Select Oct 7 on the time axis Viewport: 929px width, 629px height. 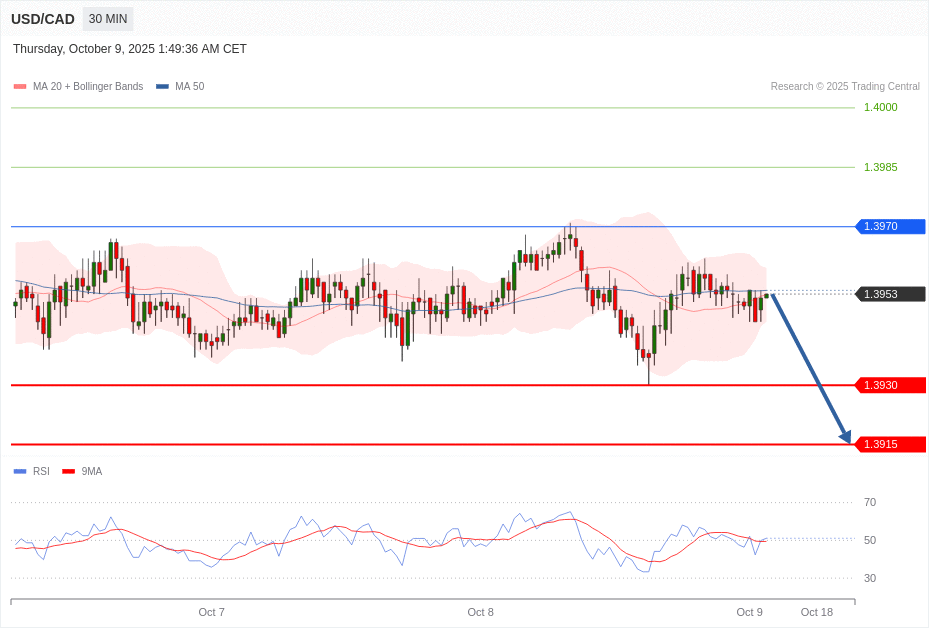point(211,612)
